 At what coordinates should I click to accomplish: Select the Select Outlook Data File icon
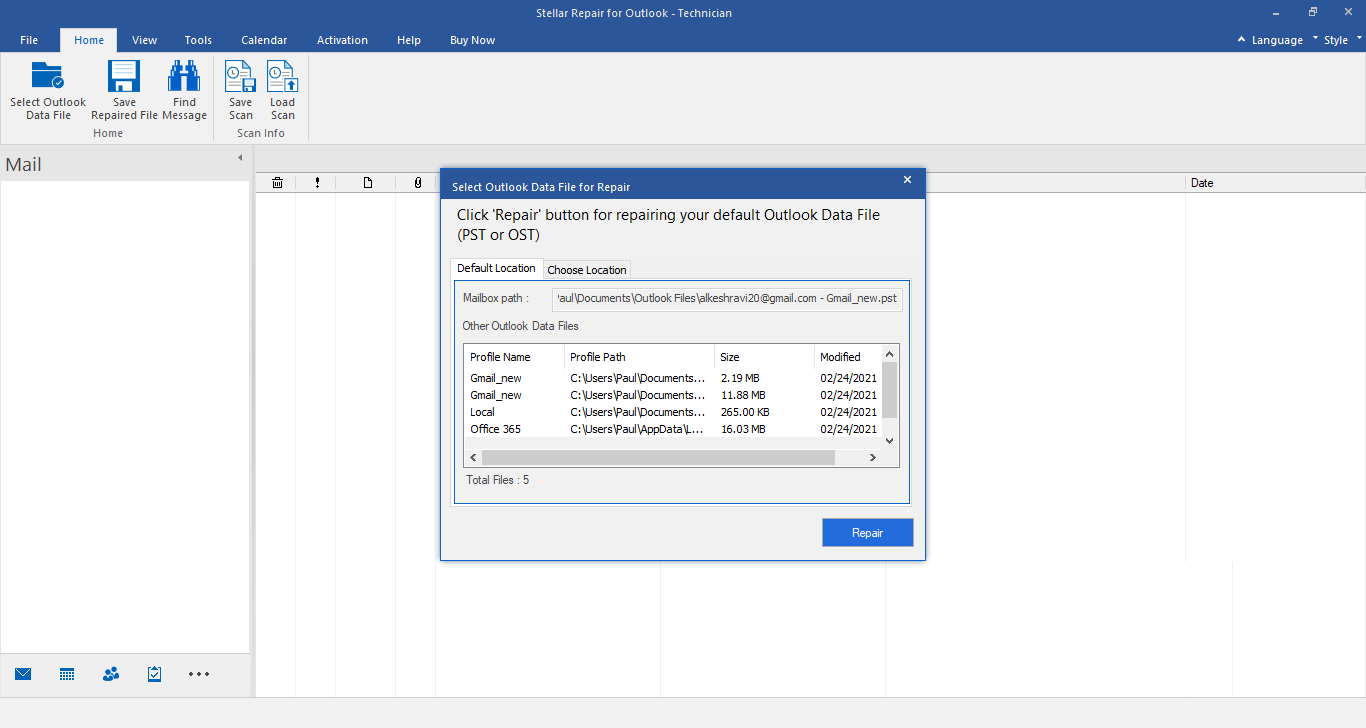(47, 88)
